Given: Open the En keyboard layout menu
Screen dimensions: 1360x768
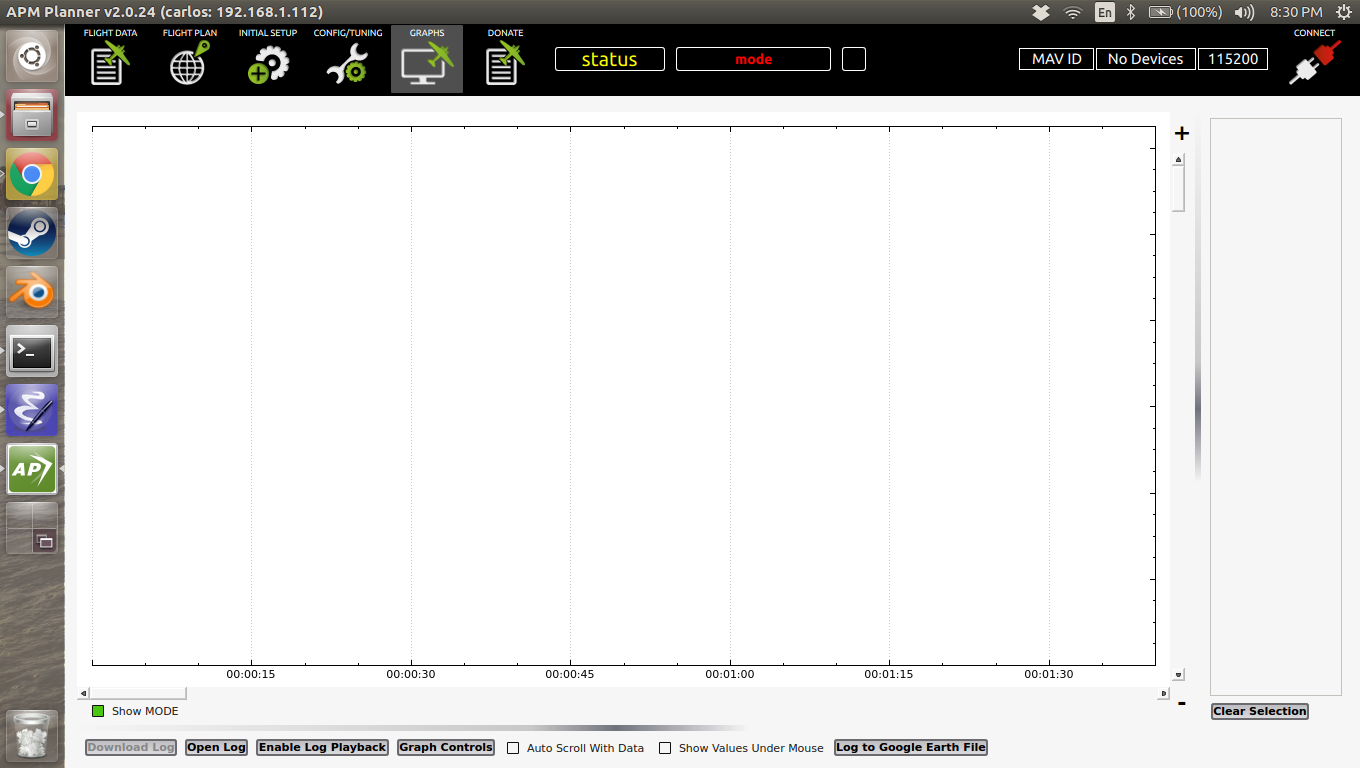Looking at the screenshot, I should pyautogui.click(x=1104, y=13).
